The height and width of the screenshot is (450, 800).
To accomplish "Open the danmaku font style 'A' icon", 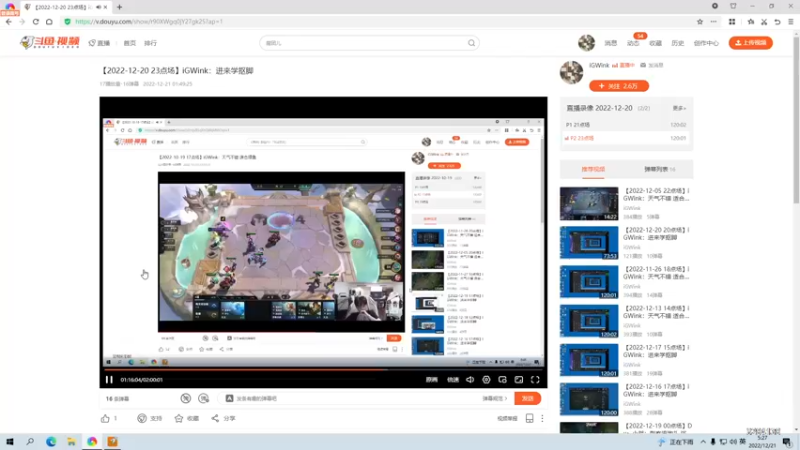I will coord(230,398).
